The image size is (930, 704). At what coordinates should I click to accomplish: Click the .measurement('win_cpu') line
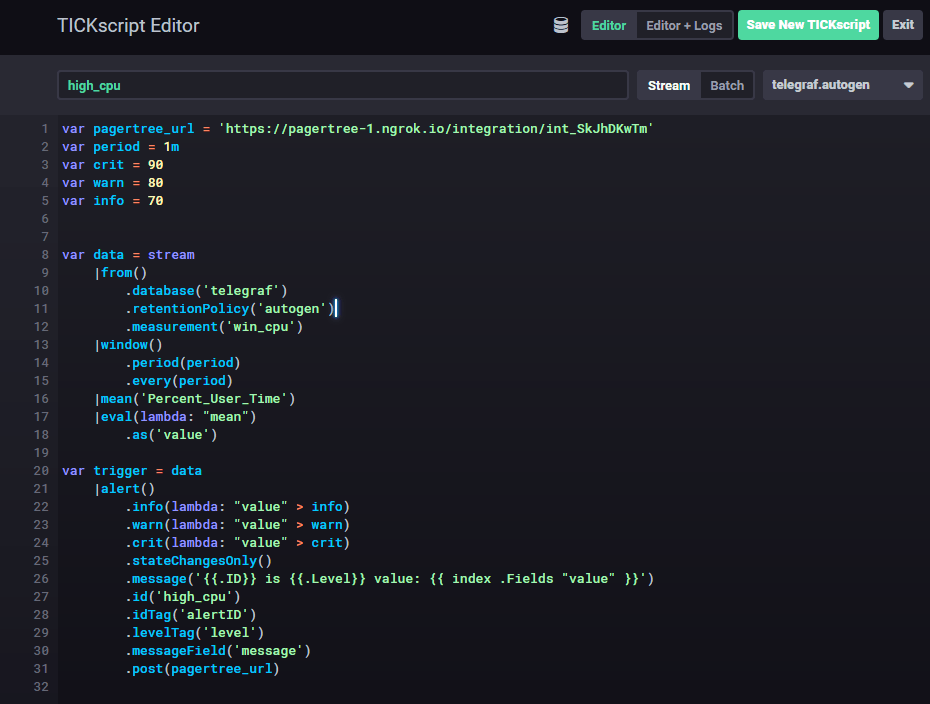point(214,327)
